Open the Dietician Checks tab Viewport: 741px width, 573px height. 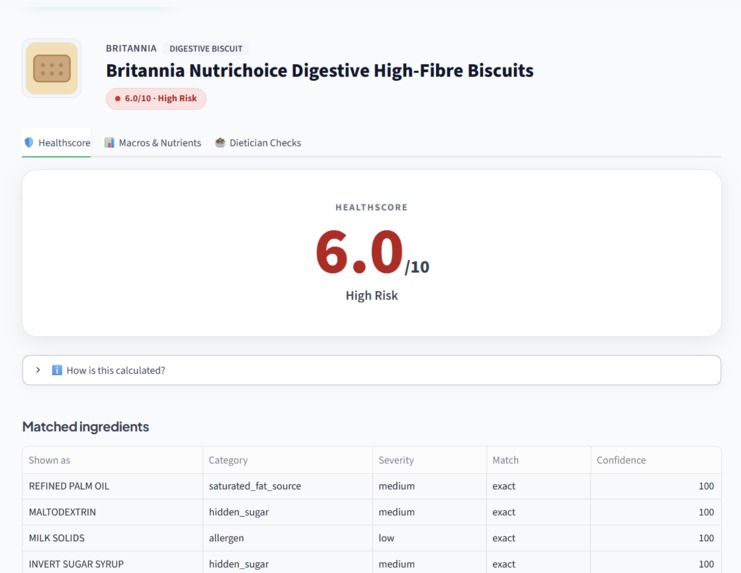[258, 142]
